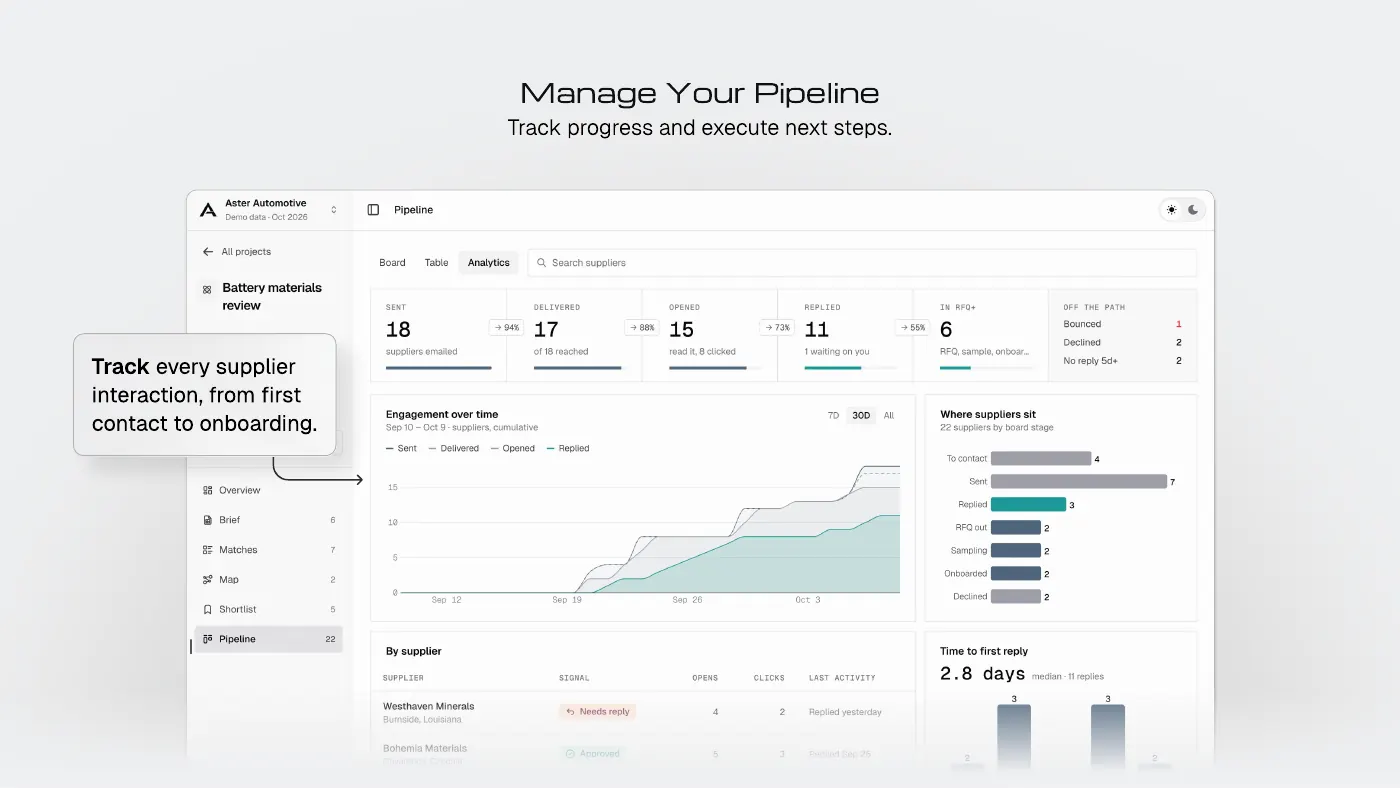
Task: Click the Sent progress bar under 18
Action: click(x=438, y=368)
